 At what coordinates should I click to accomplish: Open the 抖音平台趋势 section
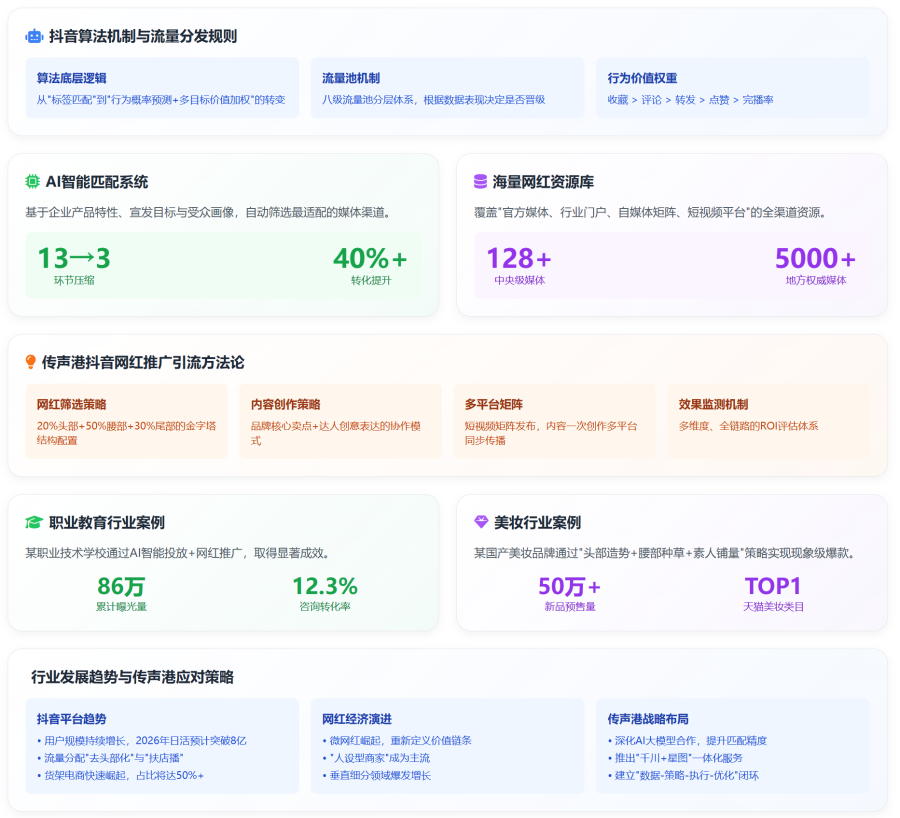(x=162, y=745)
